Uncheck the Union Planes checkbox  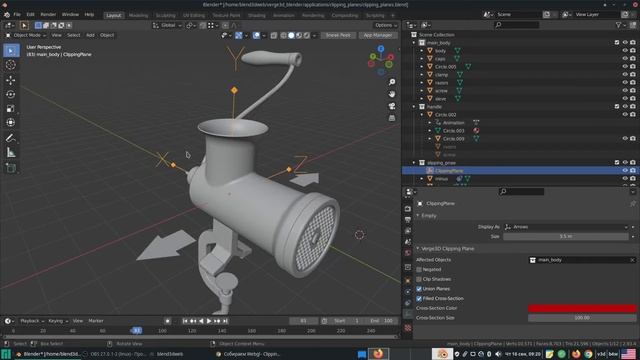pos(419,289)
